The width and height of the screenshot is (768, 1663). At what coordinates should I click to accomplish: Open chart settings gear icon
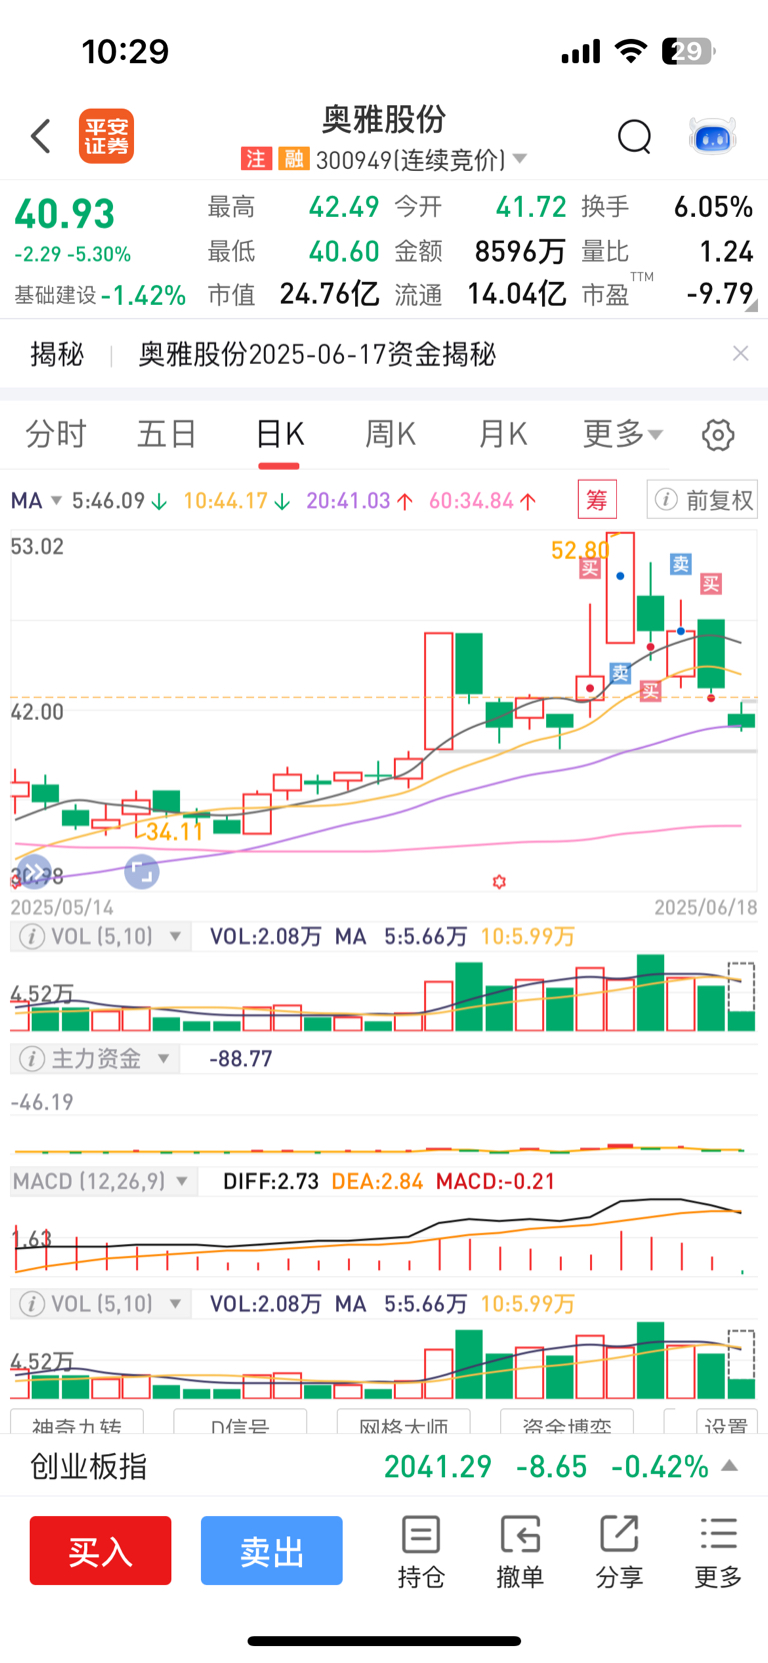718,435
